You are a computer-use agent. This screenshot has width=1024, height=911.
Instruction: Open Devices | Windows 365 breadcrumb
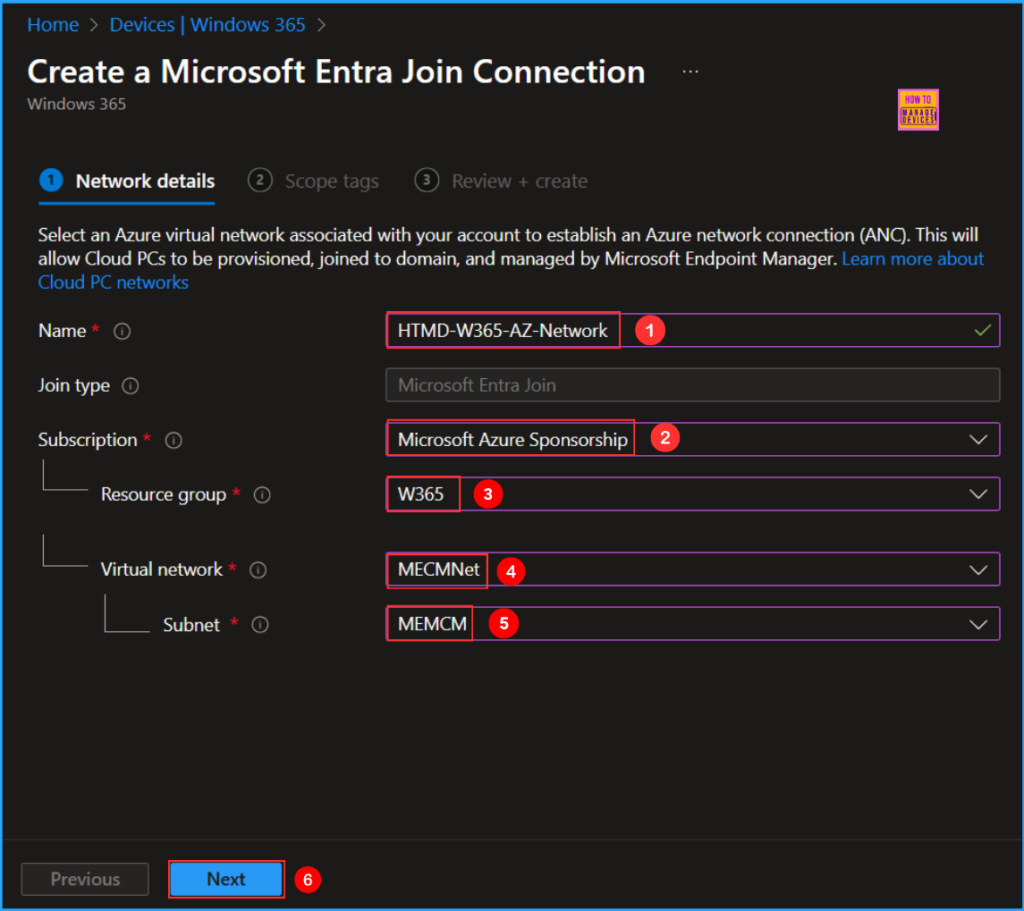coord(208,25)
